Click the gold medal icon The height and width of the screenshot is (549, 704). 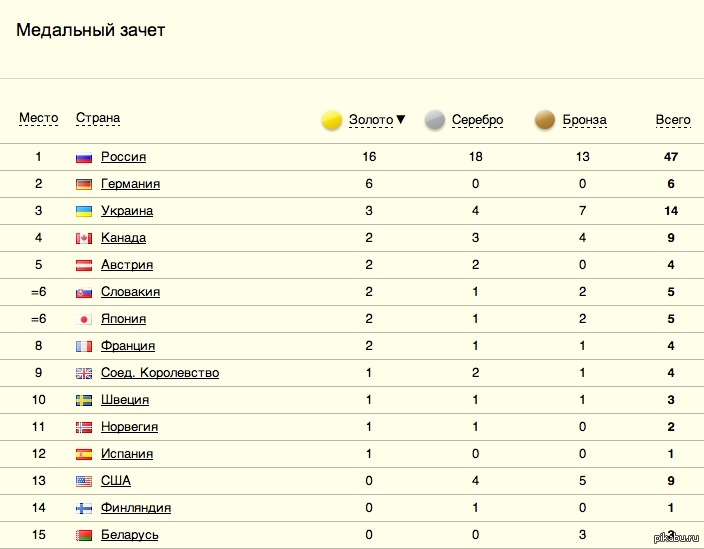[332, 120]
